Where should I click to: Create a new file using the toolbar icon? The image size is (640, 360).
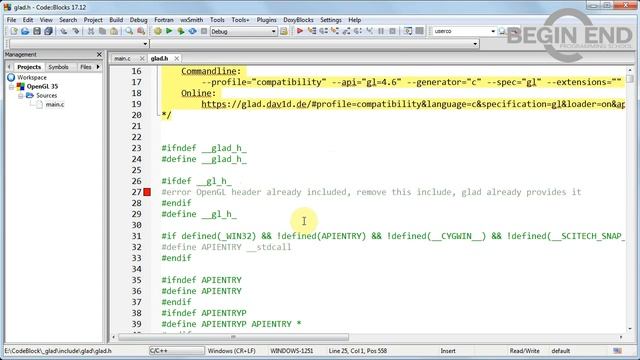tap(14, 31)
